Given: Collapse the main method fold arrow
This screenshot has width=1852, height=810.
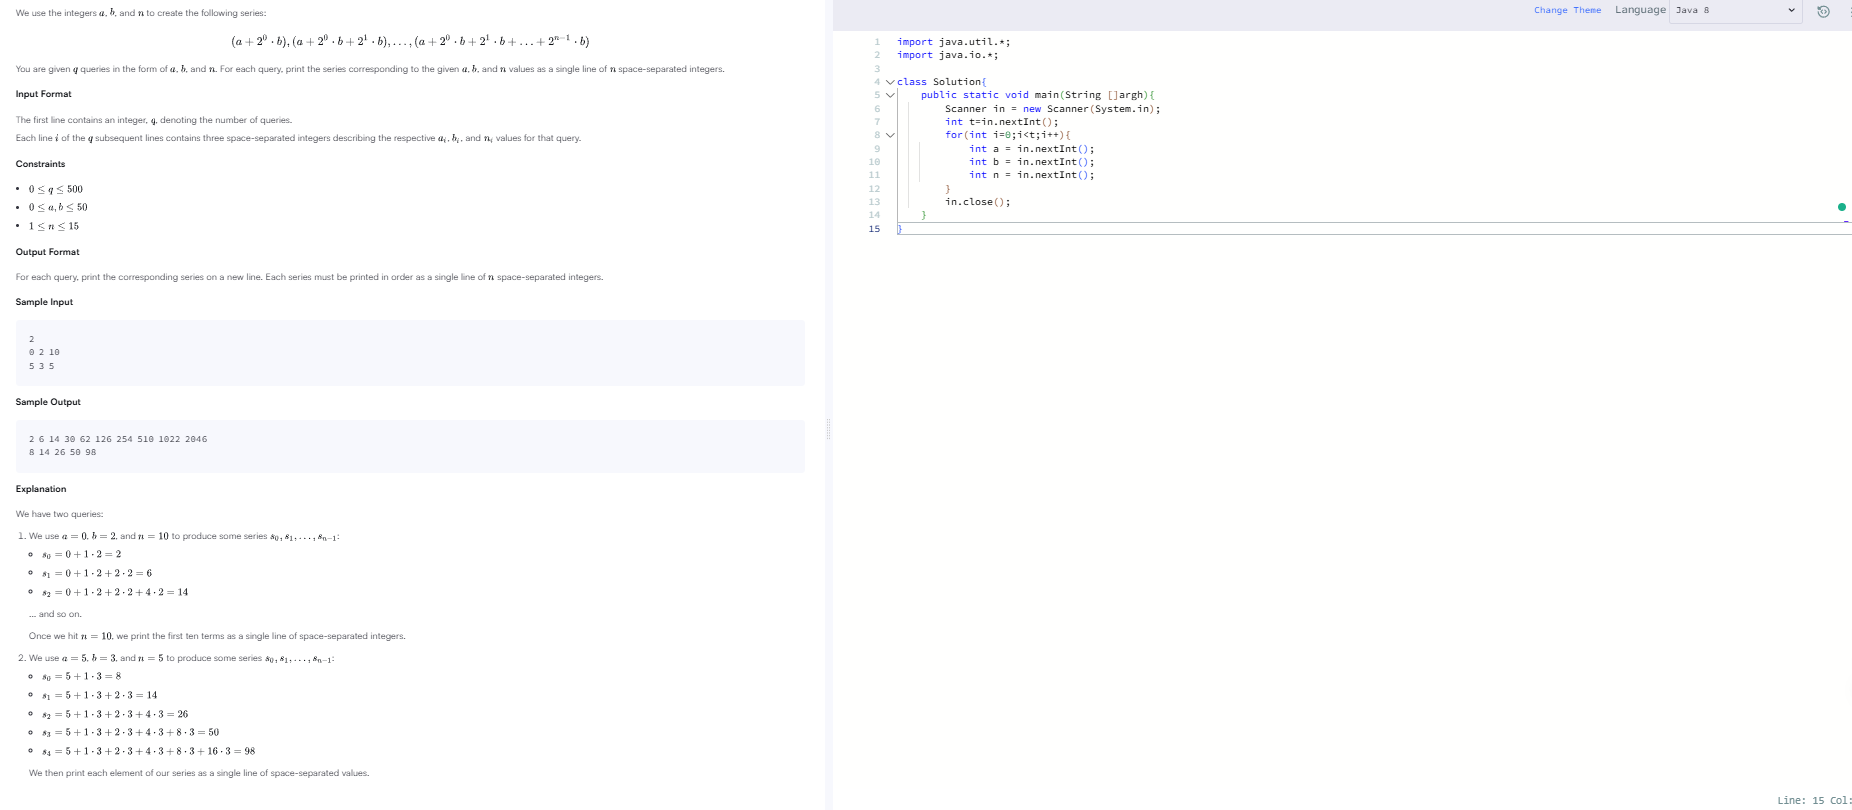Looking at the screenshot, I should point(890,95).
